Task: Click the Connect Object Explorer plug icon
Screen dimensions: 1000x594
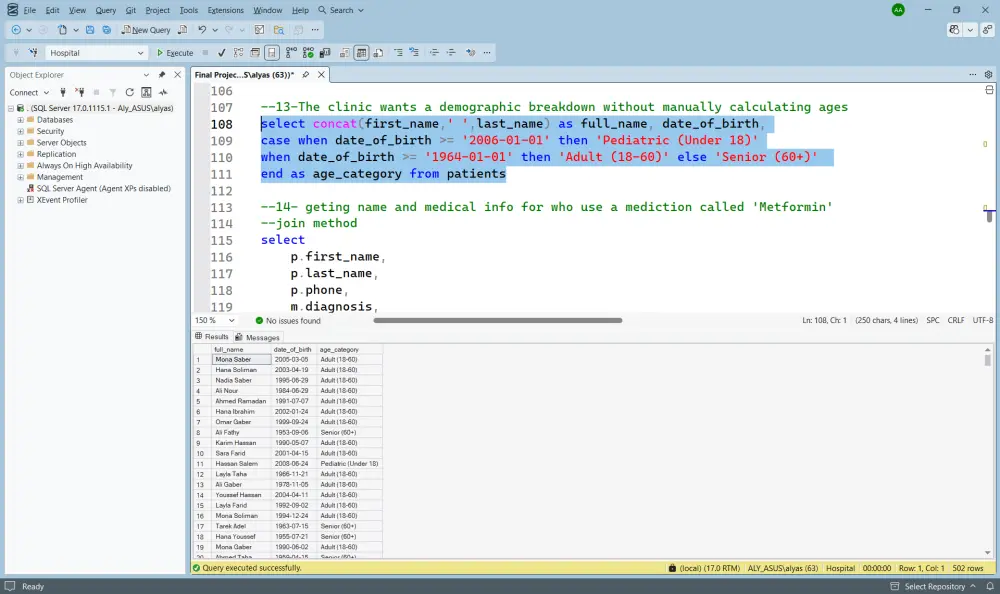Action: (62, 93)
